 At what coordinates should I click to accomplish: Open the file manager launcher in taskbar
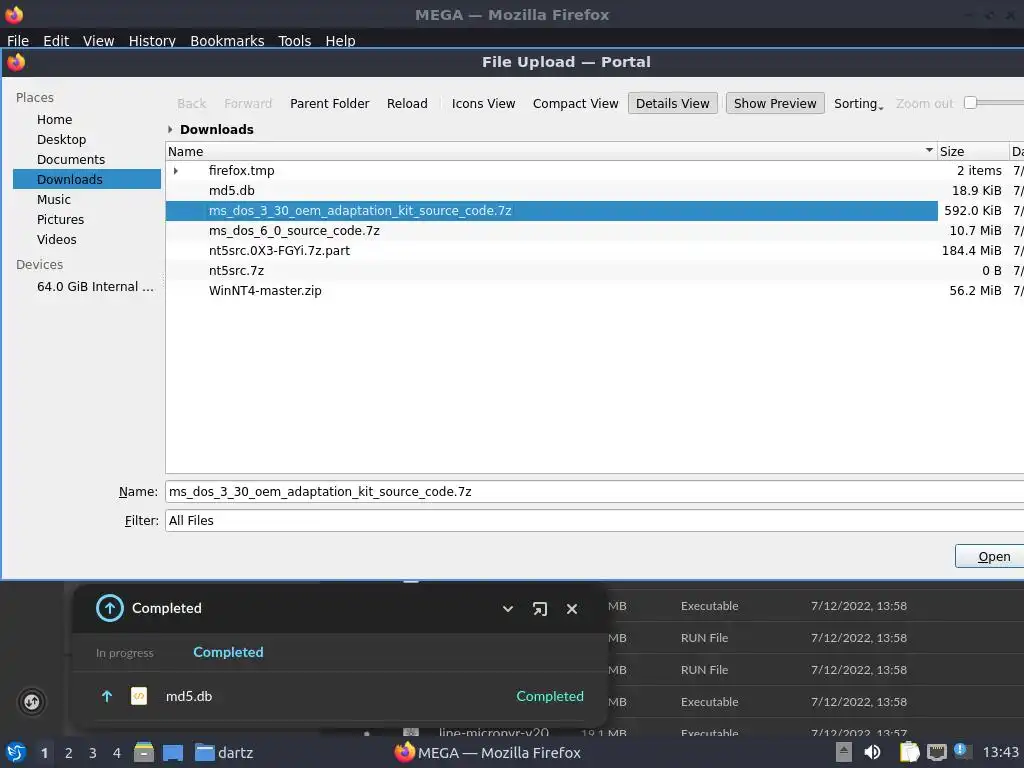point(144,752)
